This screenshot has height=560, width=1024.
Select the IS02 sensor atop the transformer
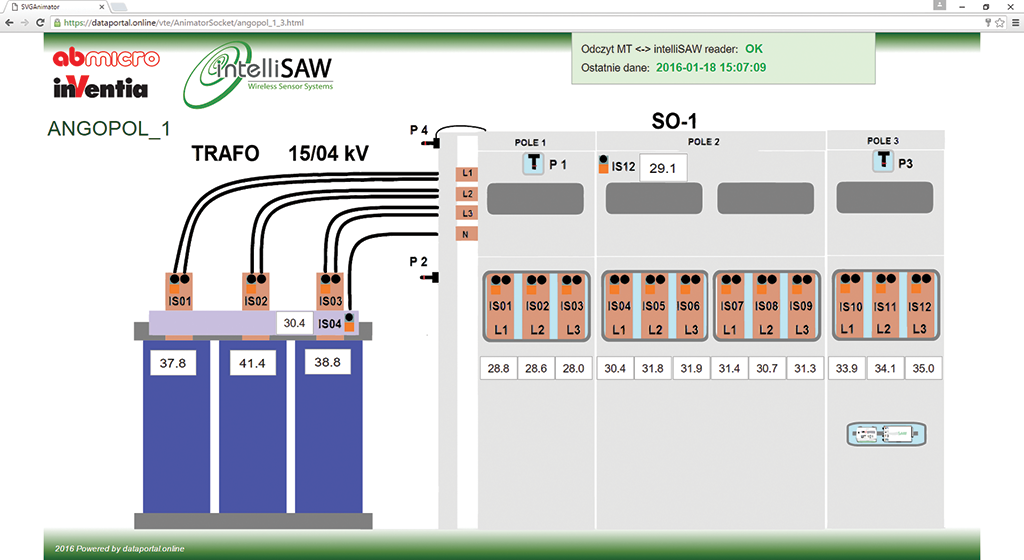(255, 292)
